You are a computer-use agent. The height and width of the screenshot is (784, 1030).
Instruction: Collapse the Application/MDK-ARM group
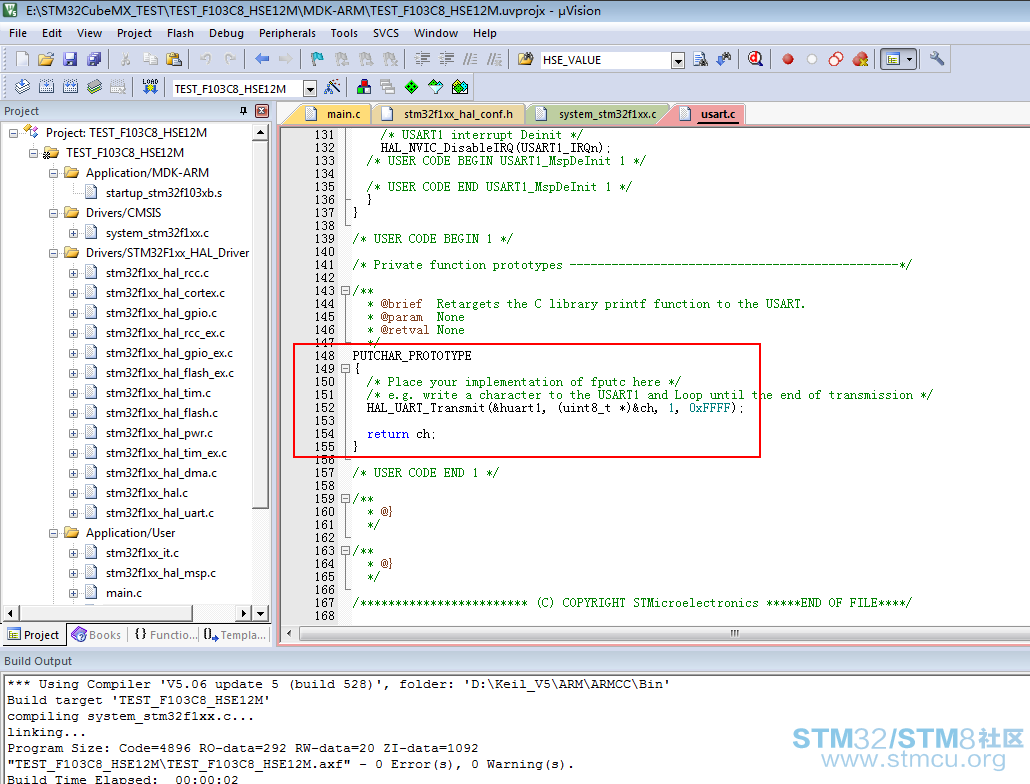(53, 173)
